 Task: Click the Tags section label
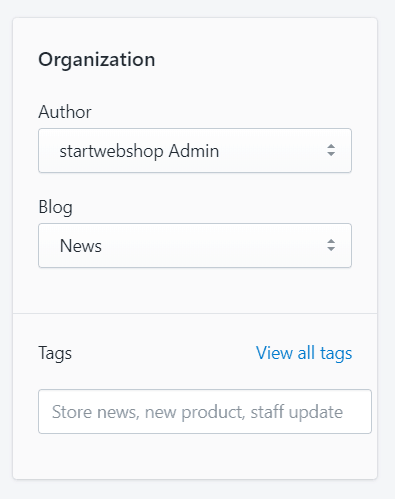[x=55, y=353]
